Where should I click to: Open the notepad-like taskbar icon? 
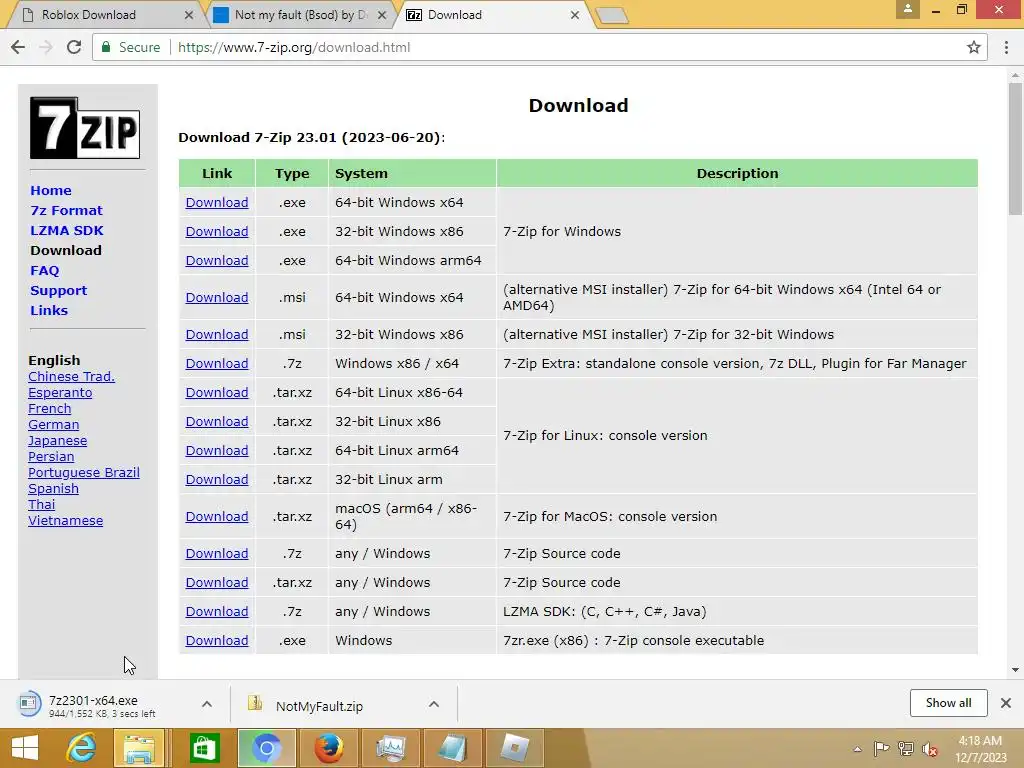pyautogui.click(x=452, y=748)
